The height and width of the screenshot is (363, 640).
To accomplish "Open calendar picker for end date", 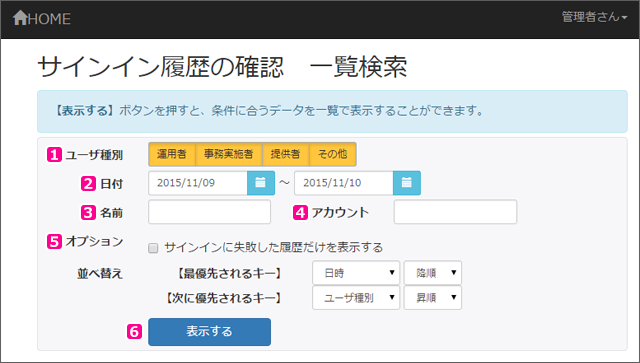I will pos(407,183).
